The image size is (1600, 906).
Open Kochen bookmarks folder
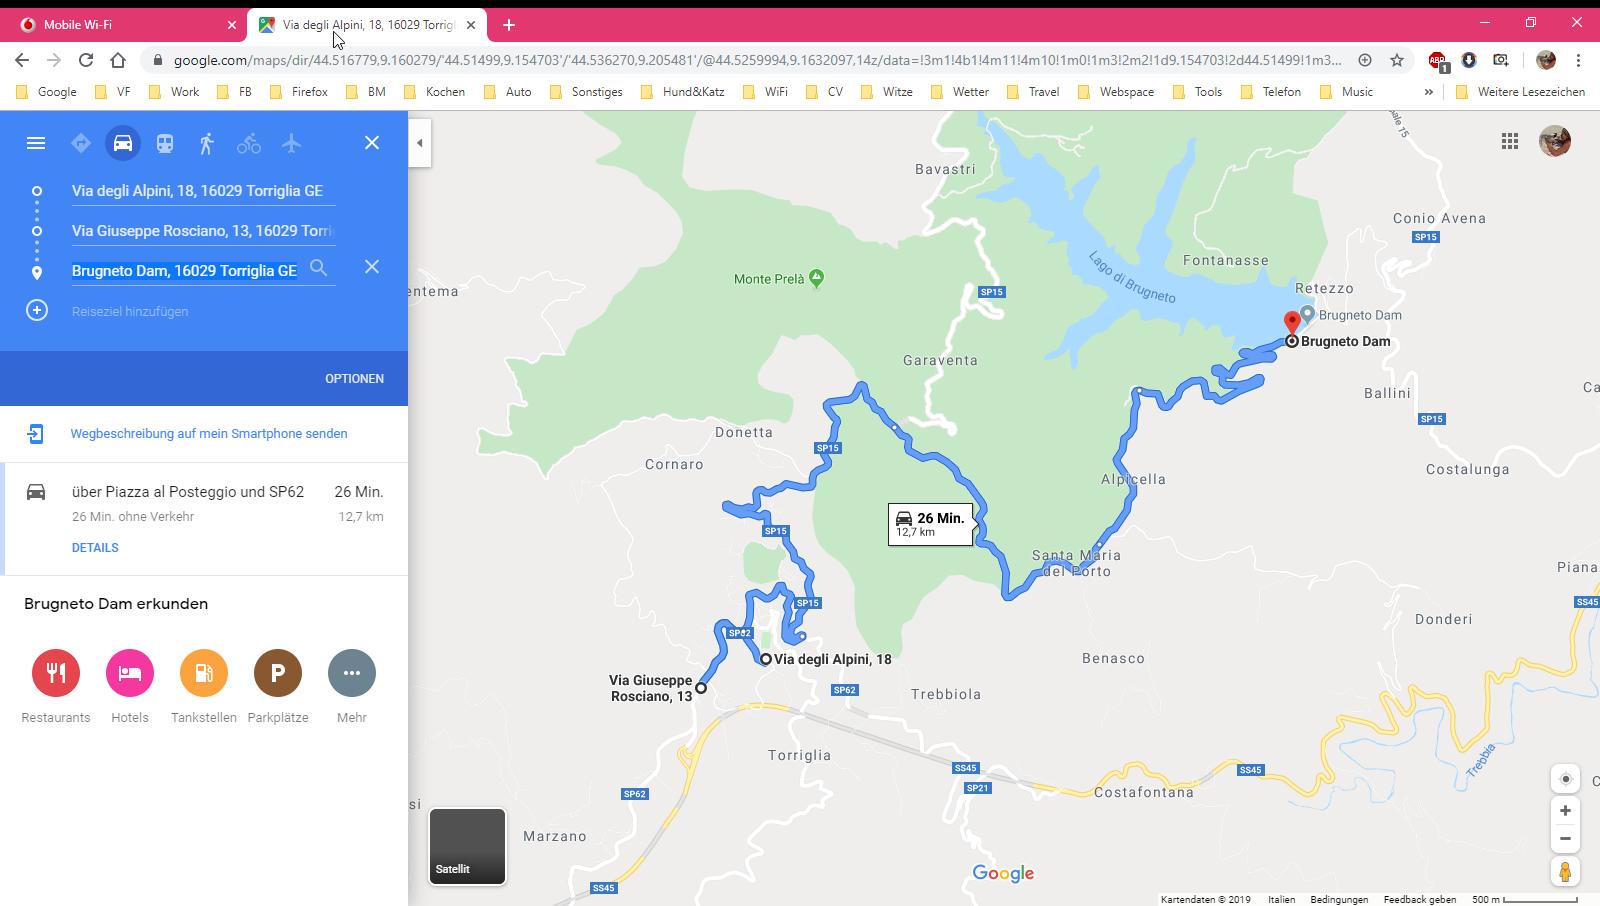click(x=434, y=91)
